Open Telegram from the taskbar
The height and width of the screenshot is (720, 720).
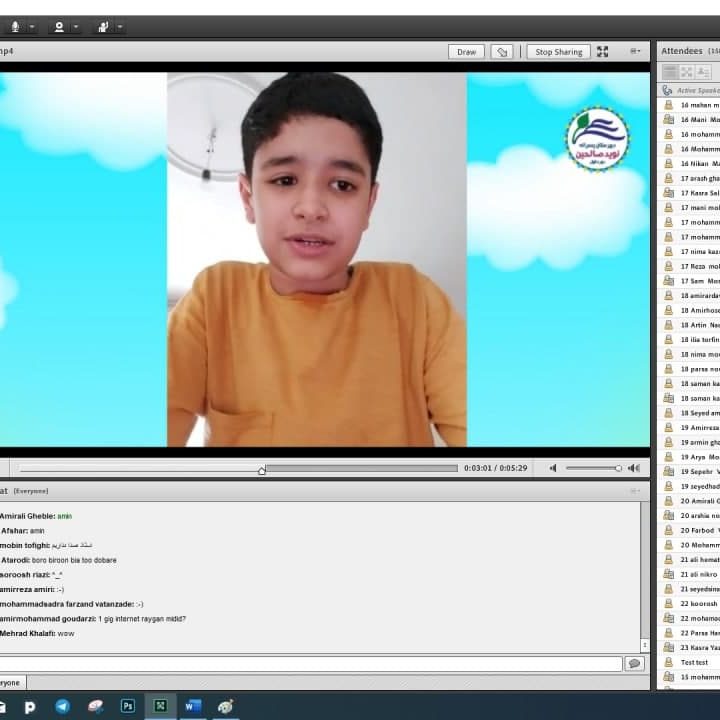click(62, 706)
